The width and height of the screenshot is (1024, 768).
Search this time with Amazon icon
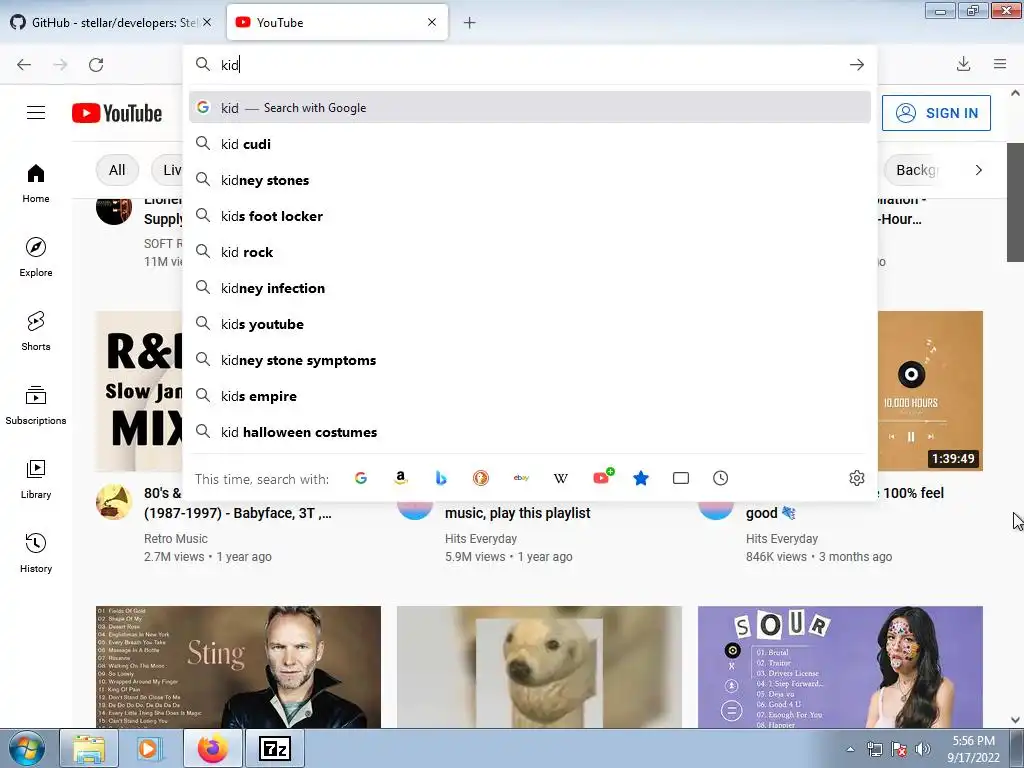401,478
